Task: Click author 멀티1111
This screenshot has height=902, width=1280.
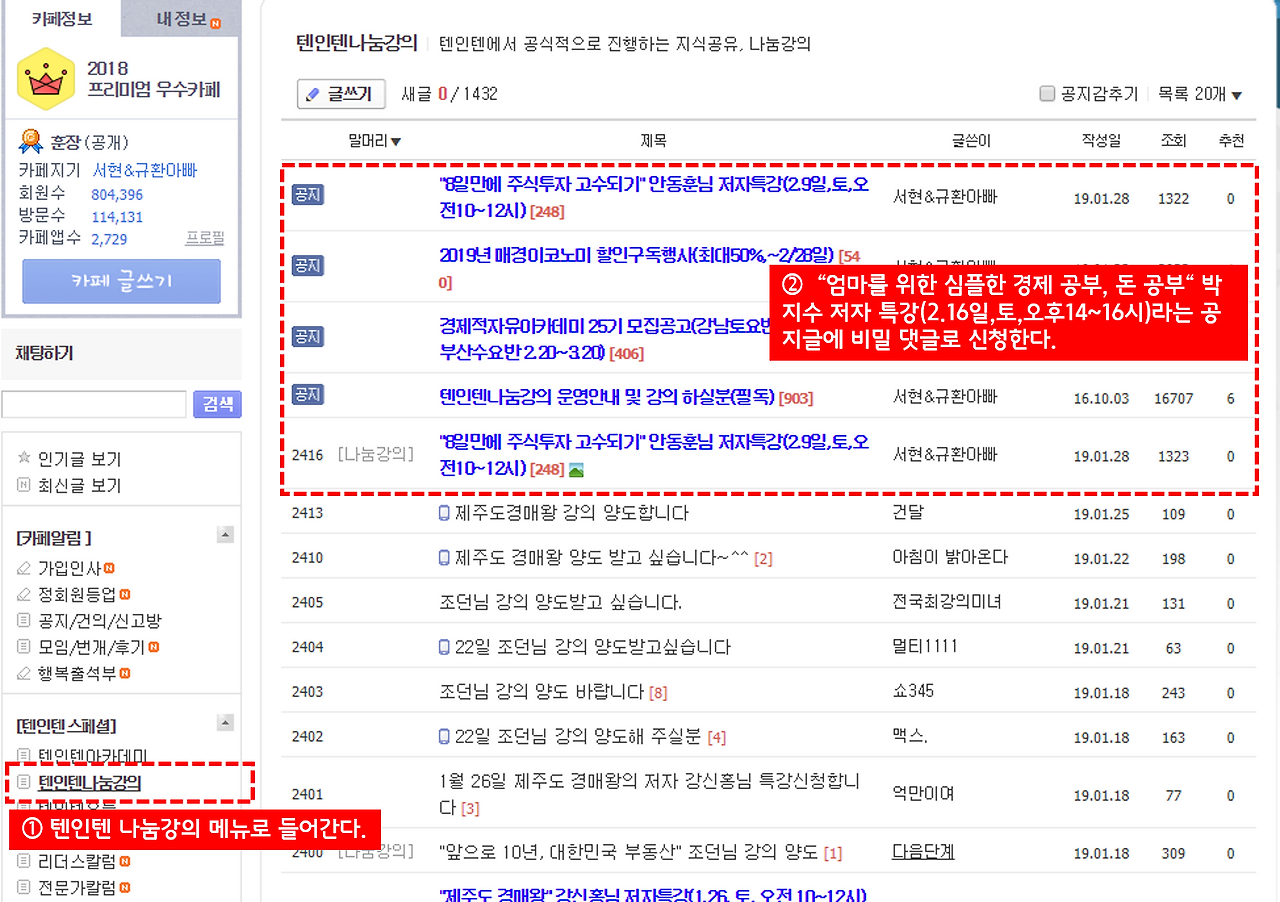Action: point(925,647)
